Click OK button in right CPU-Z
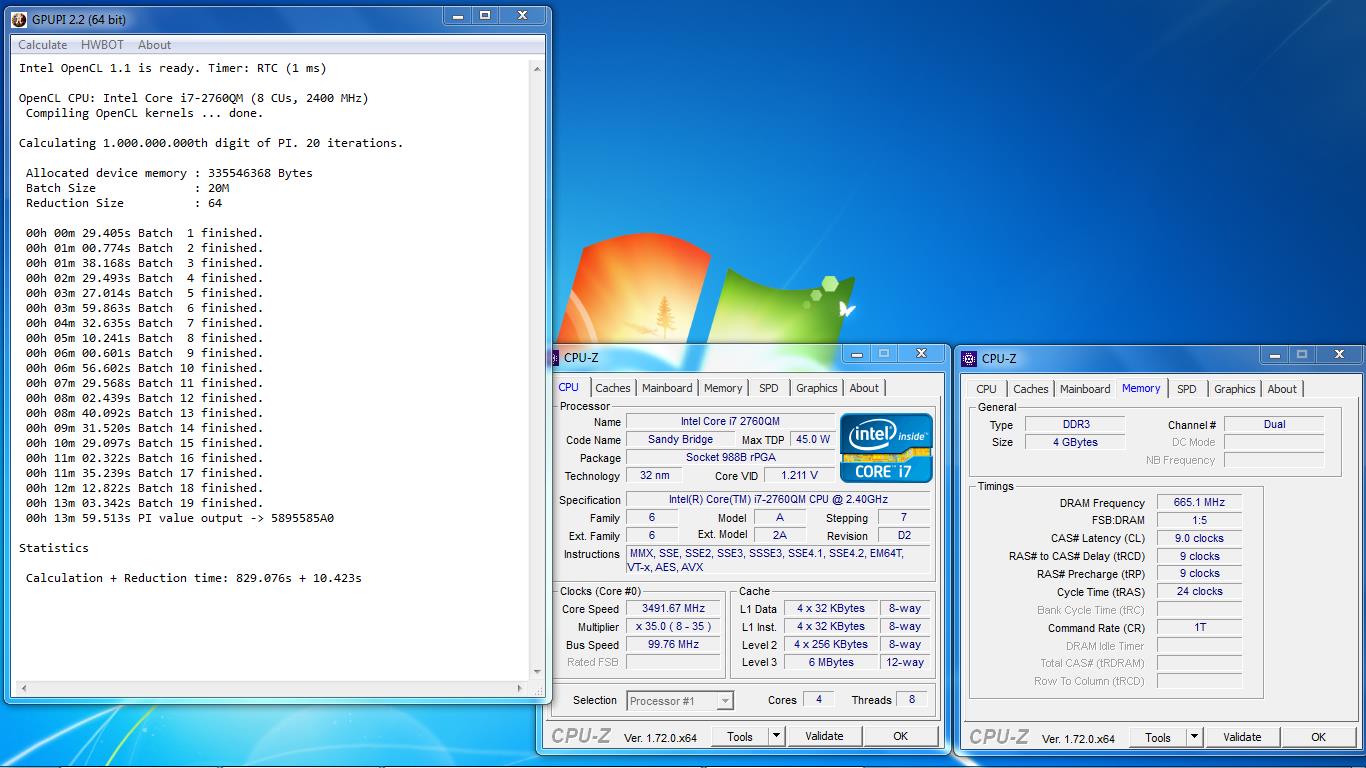This screenshot has height=768, width=1366. coord(1318,737)
